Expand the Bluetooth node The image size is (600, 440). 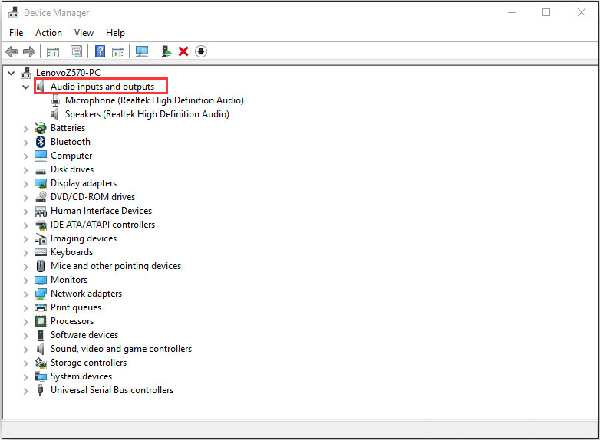26,142
